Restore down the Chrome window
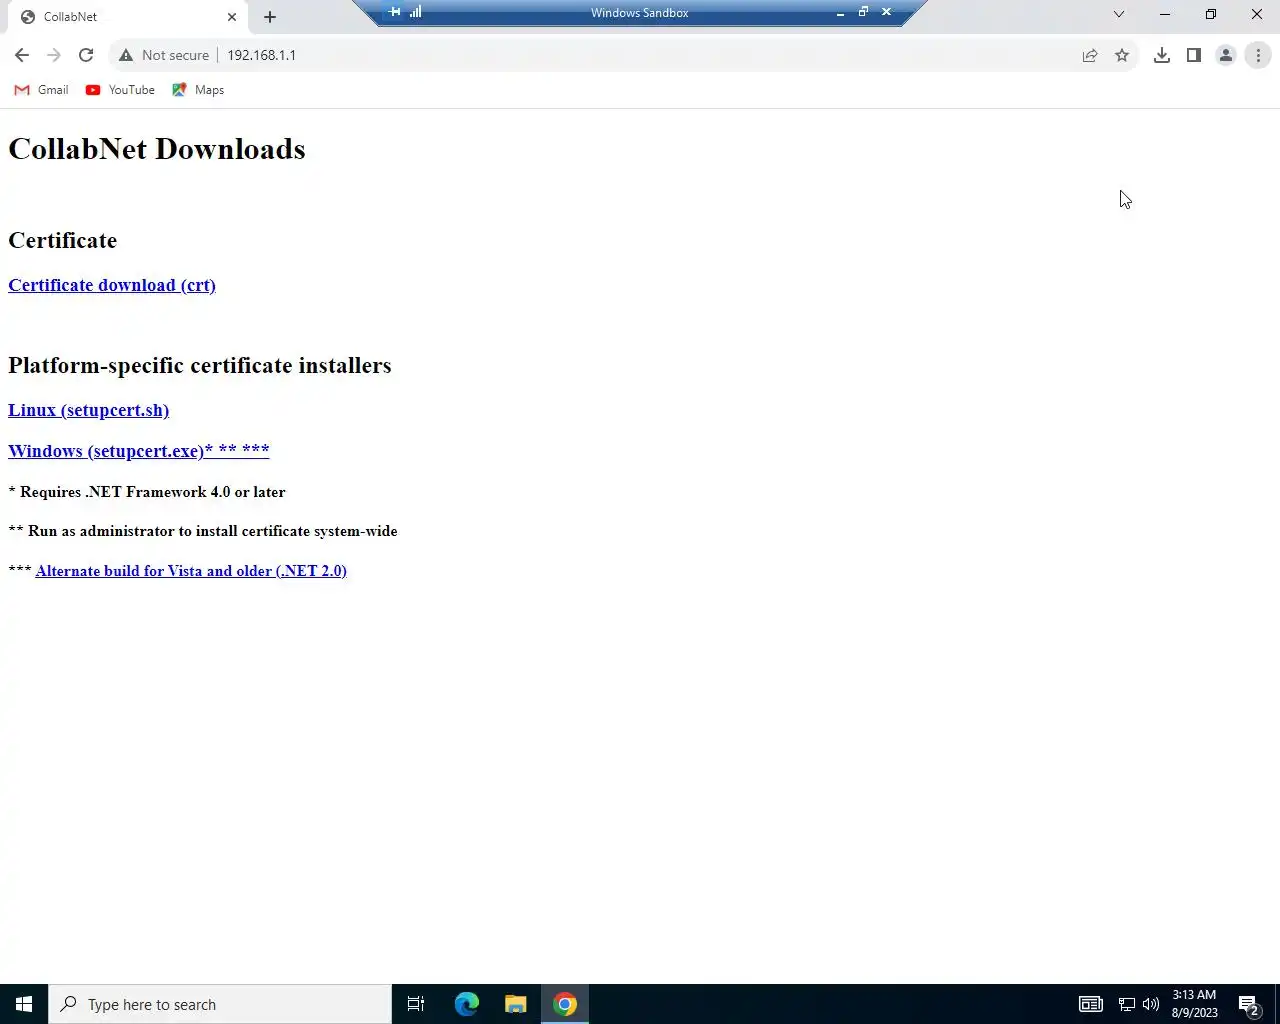 (1211, 14)
